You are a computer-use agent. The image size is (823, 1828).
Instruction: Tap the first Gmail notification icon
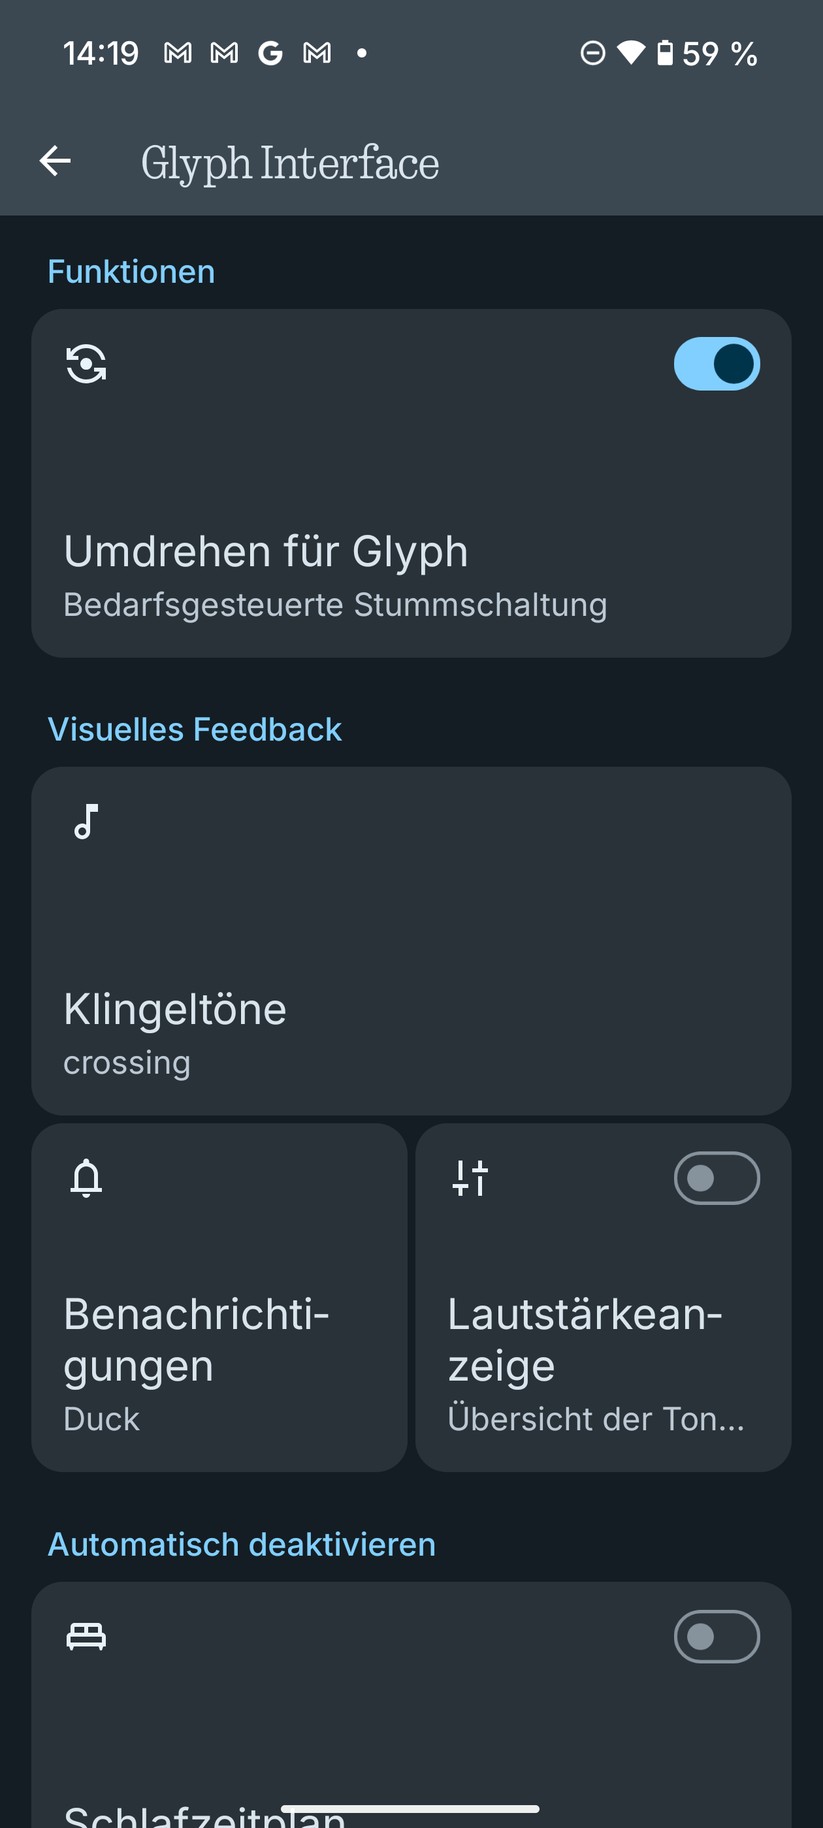178,53
